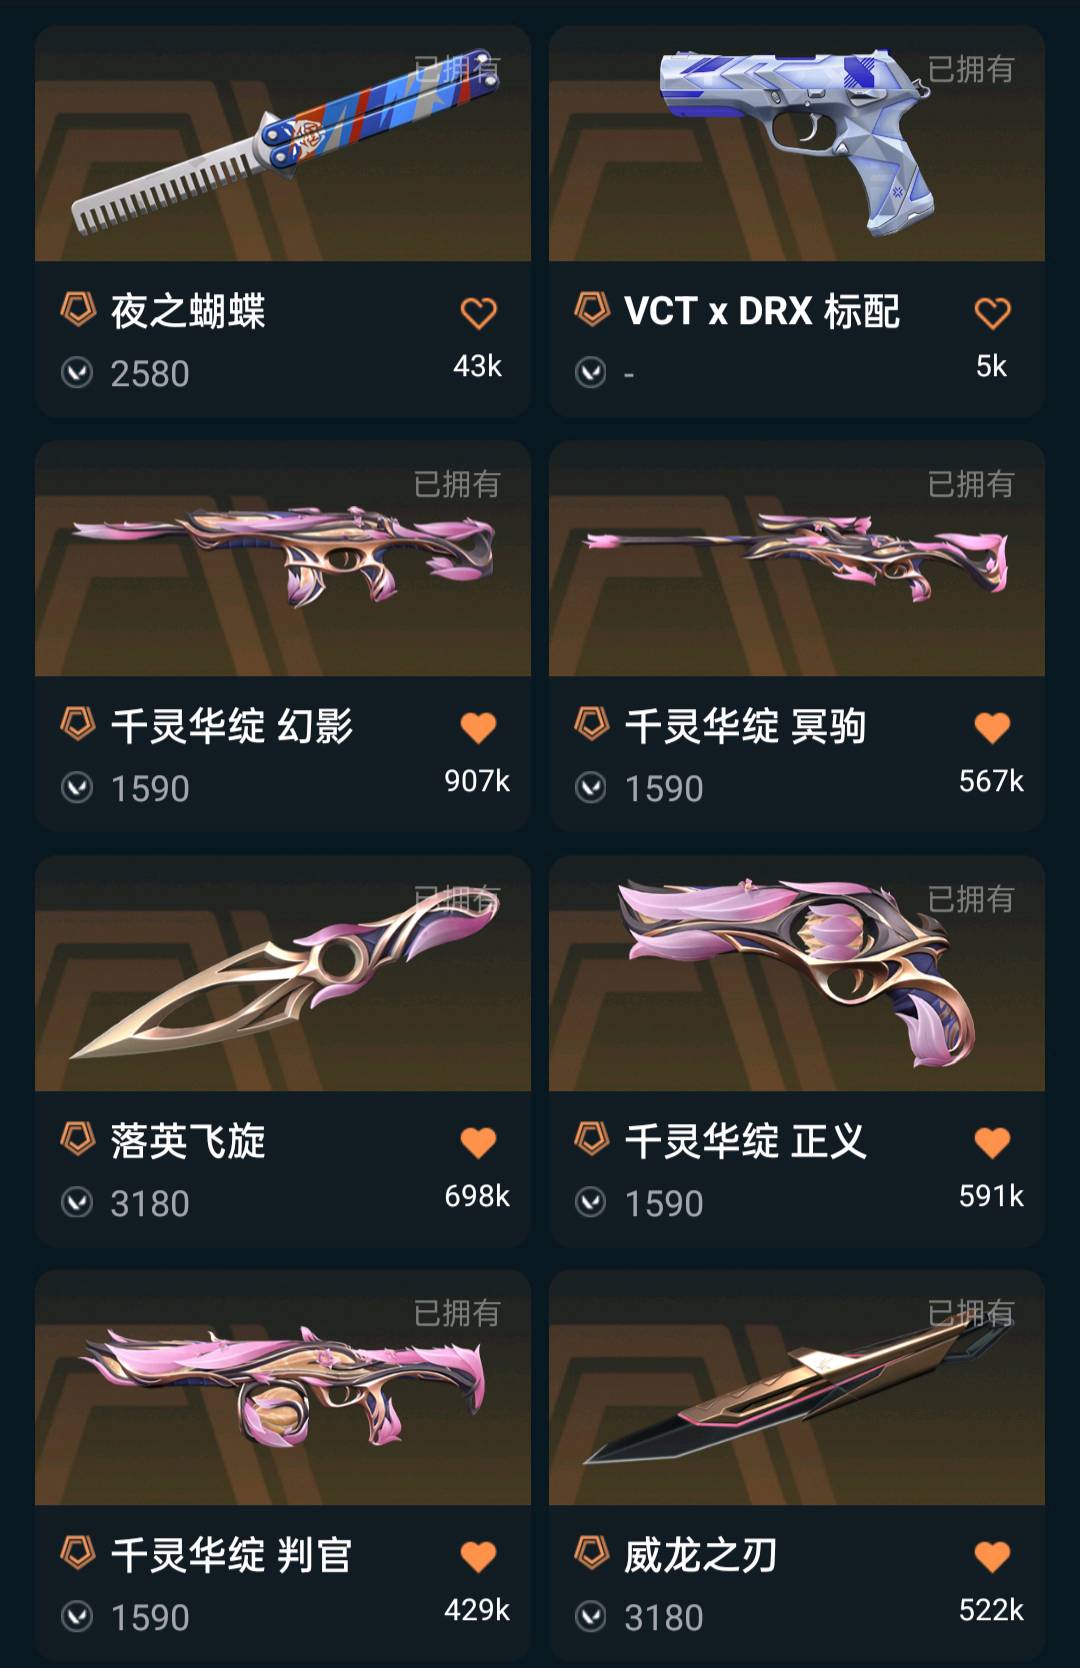Click the VP currency icon next to 2580
Image resolution: width=1080 pixels, height=1668 pixels.
(77, 373)
